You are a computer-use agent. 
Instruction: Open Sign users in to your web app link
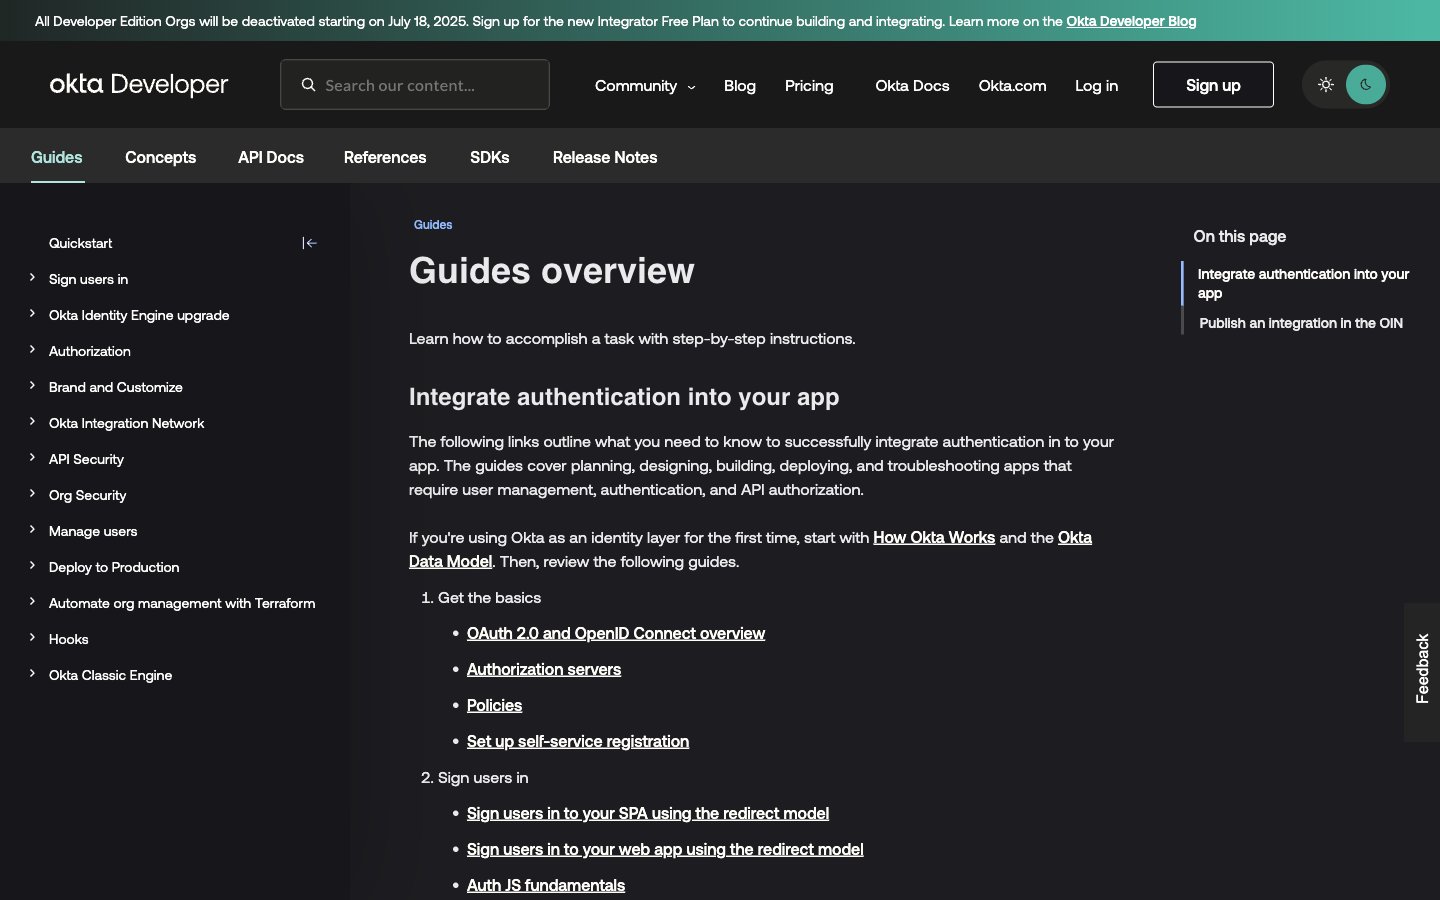tap(665, 850)
